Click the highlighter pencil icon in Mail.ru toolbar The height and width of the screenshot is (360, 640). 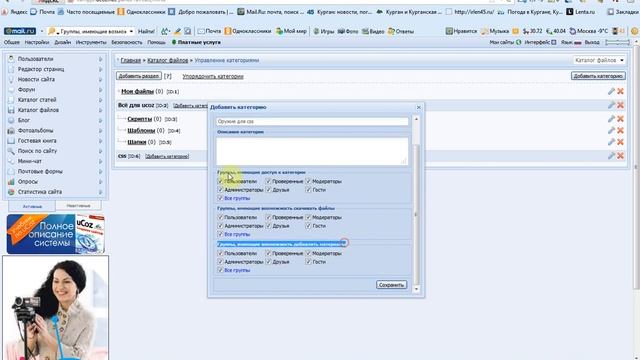click(177, 31)
